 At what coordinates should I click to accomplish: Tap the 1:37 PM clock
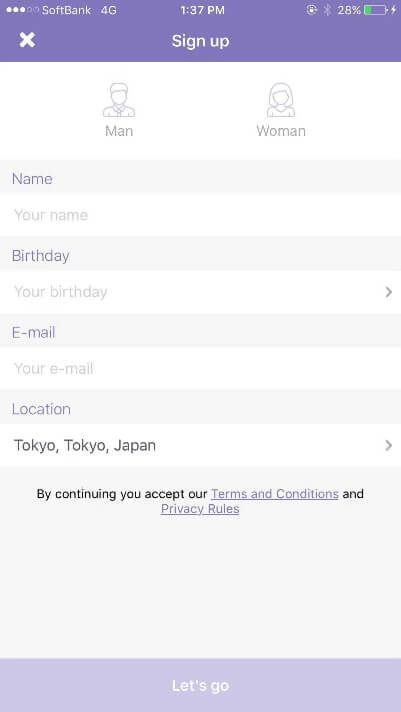click(202, 10)
